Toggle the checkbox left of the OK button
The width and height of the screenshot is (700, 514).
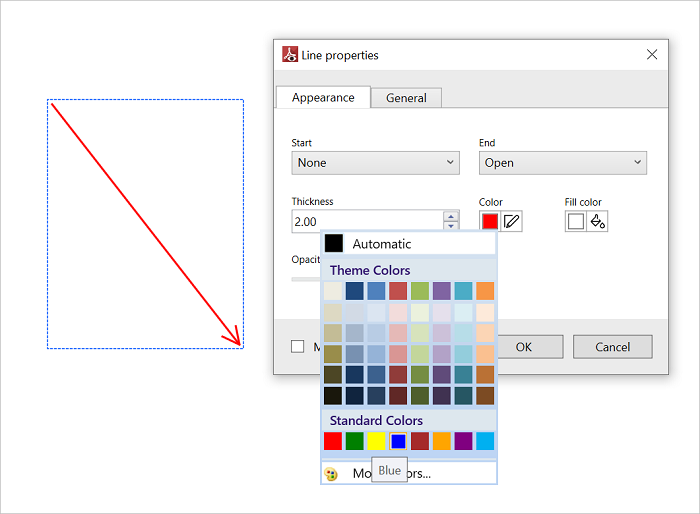click(298, 347)
